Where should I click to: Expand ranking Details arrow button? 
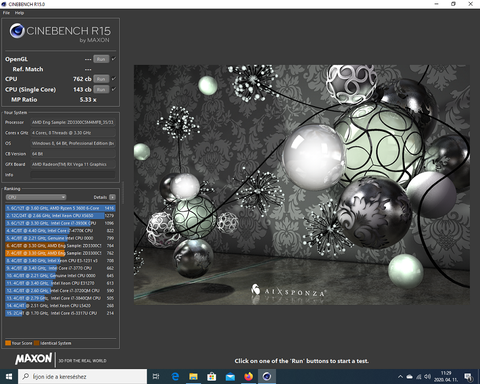[x=112, y=197]
